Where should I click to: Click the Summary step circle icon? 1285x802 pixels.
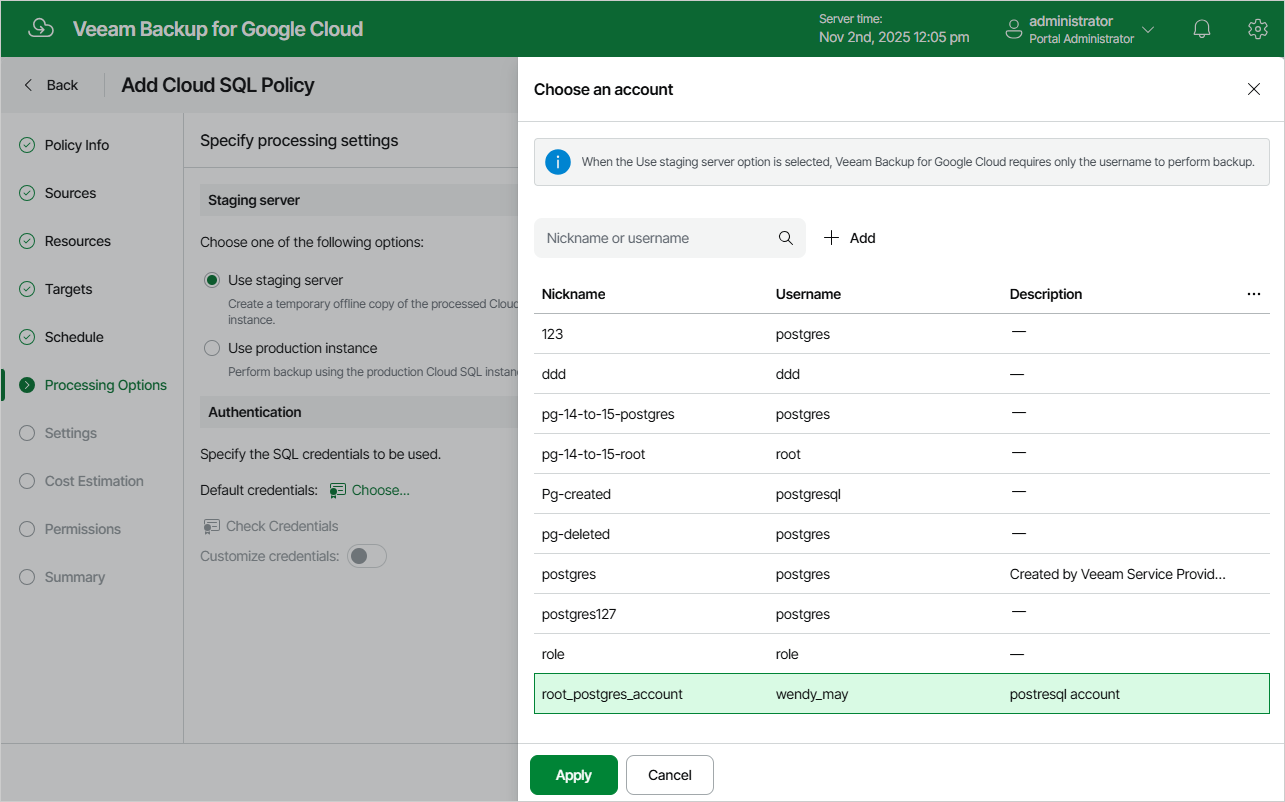[27, 577]
